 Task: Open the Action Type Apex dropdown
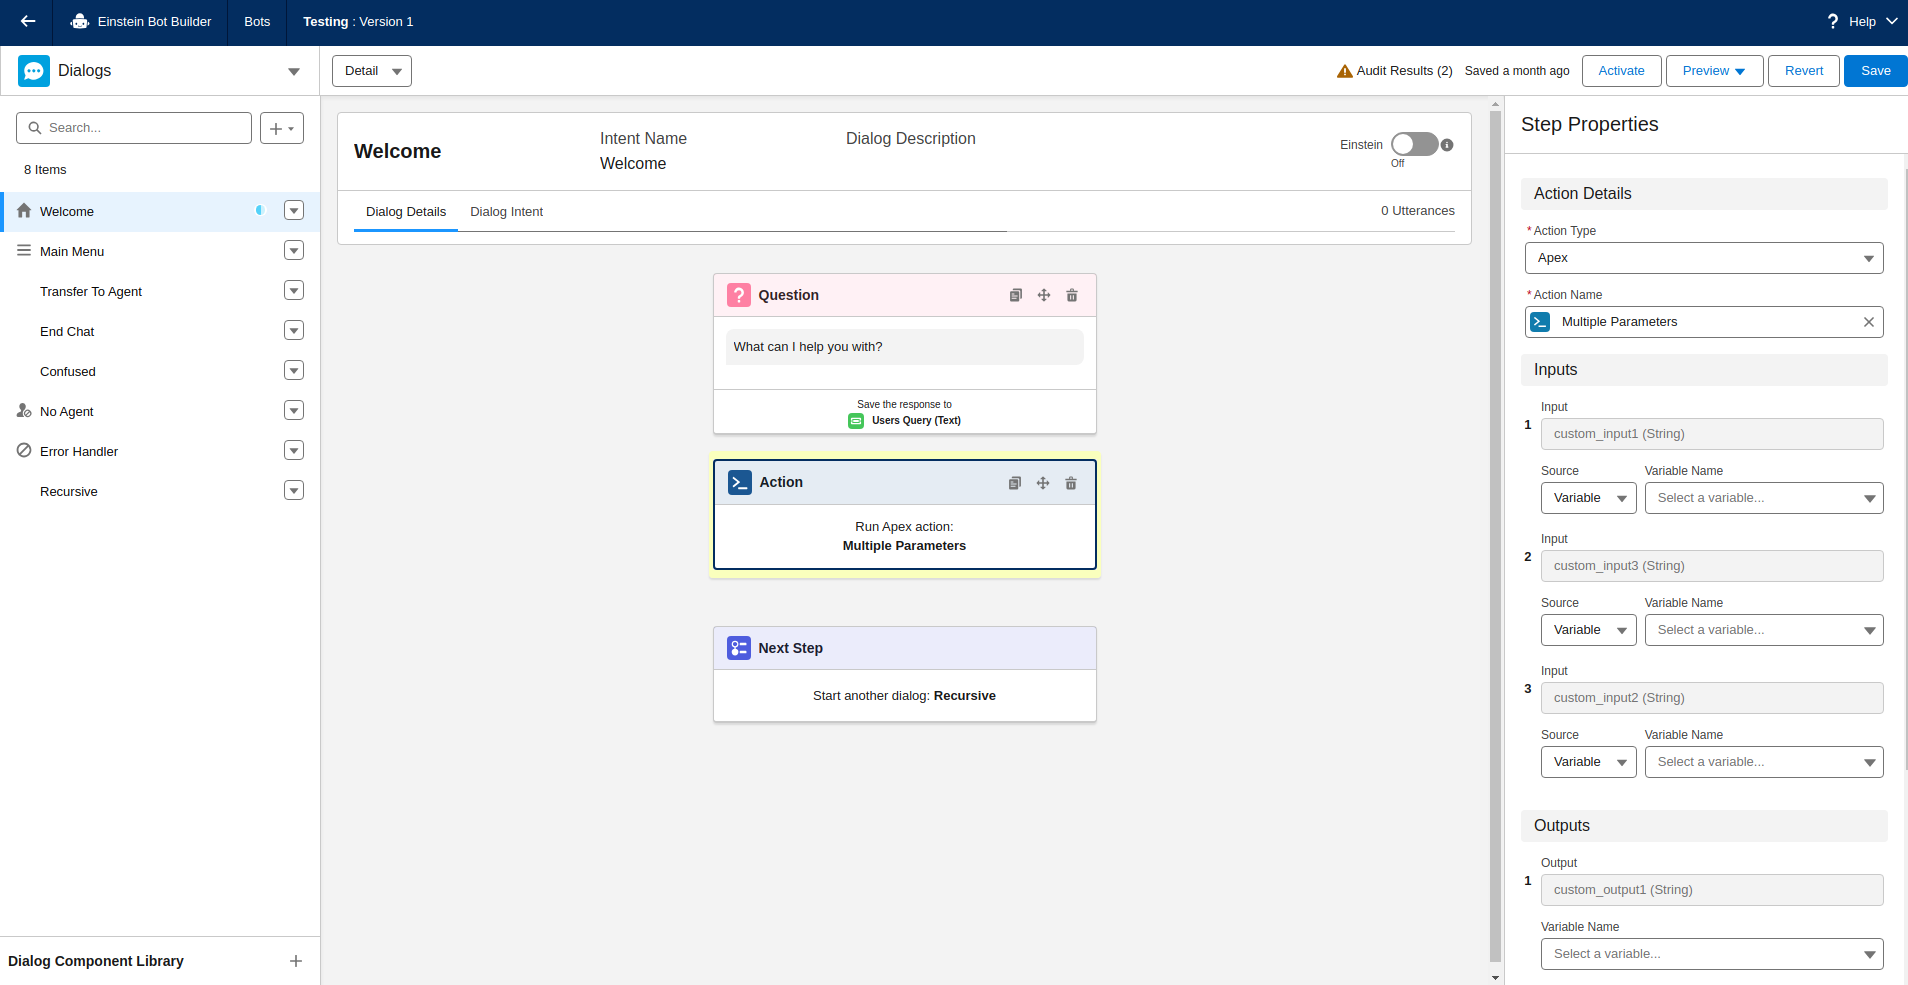pos(1704,258)
